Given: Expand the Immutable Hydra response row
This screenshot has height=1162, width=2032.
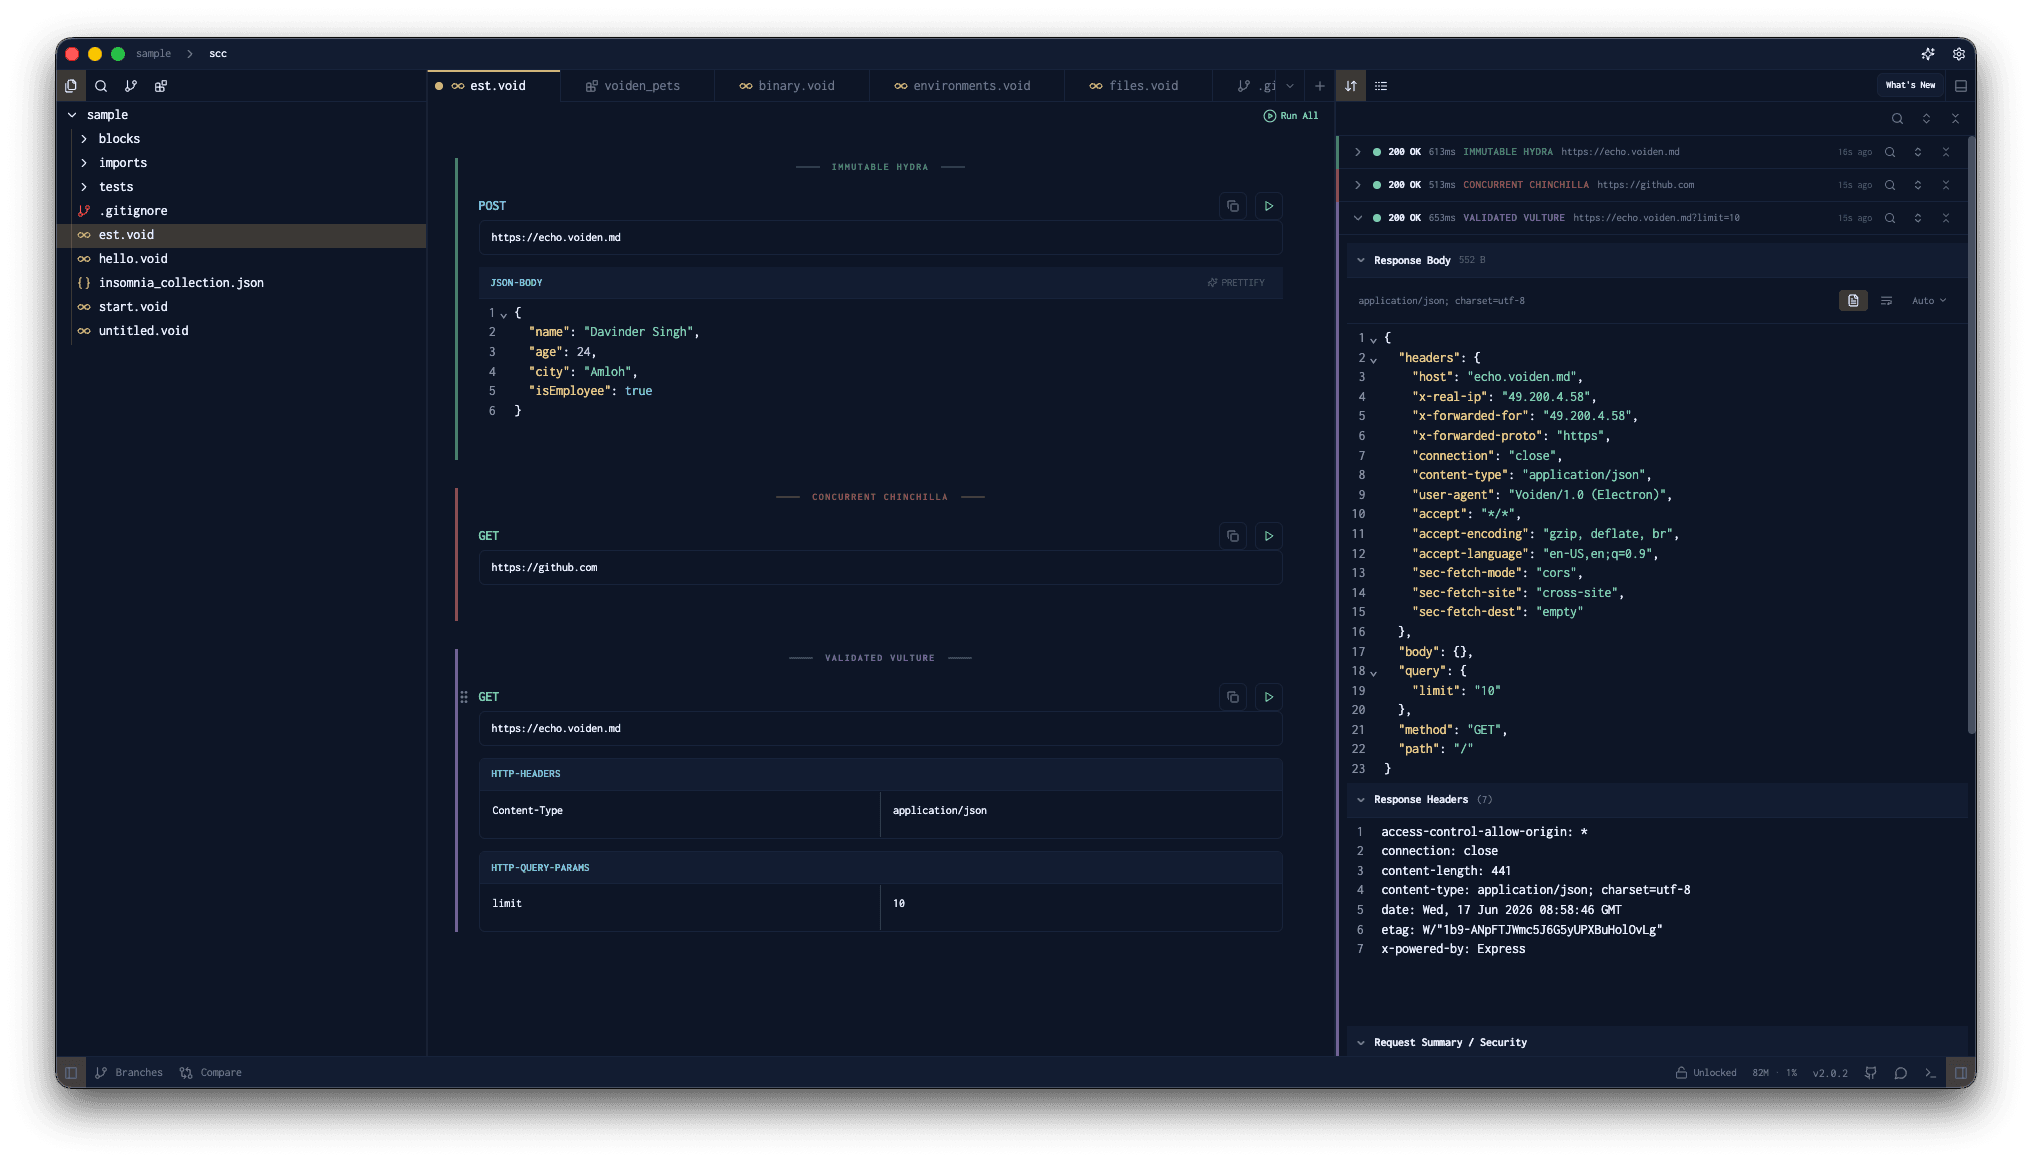Looking at the screenshot, I should (1357, 152).
